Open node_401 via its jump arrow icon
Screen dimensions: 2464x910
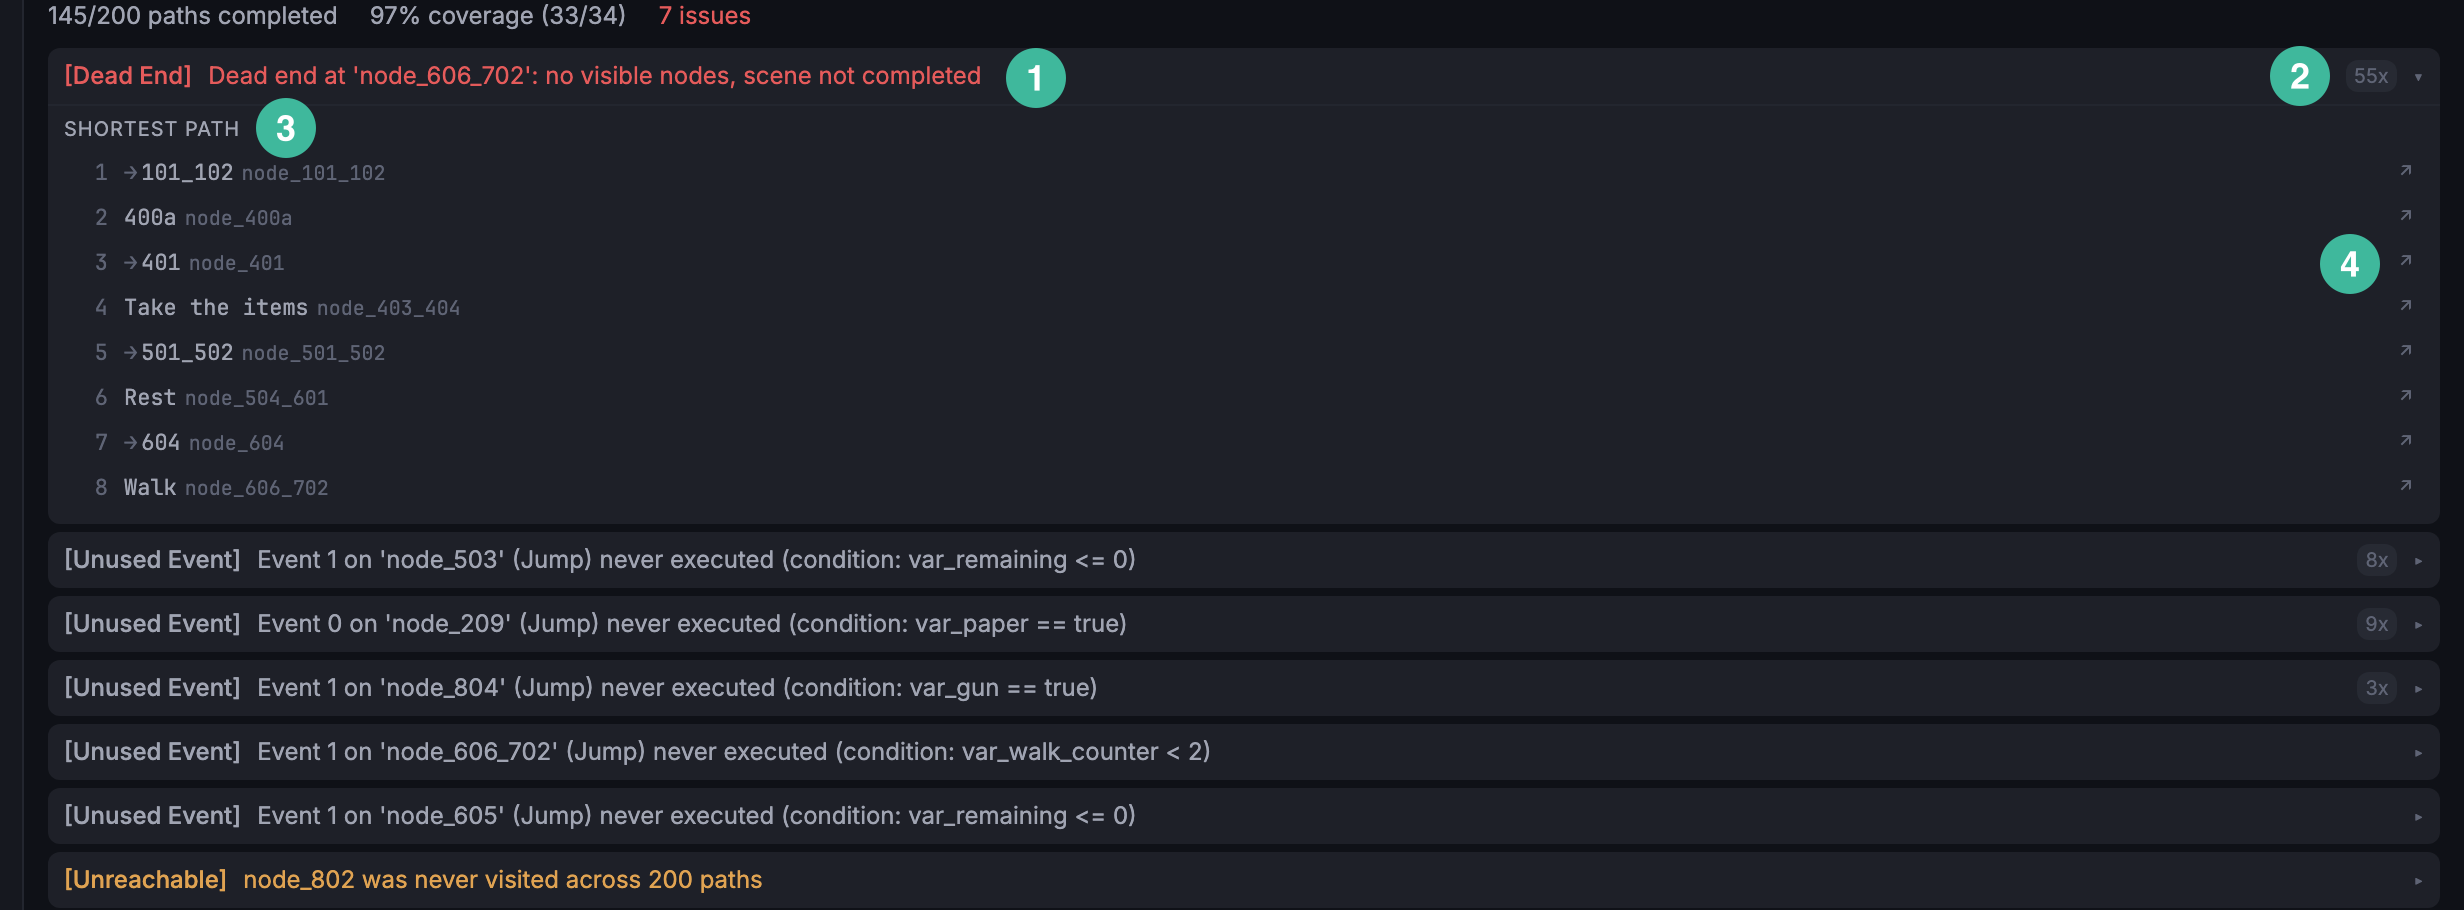tap(2406, 261)
